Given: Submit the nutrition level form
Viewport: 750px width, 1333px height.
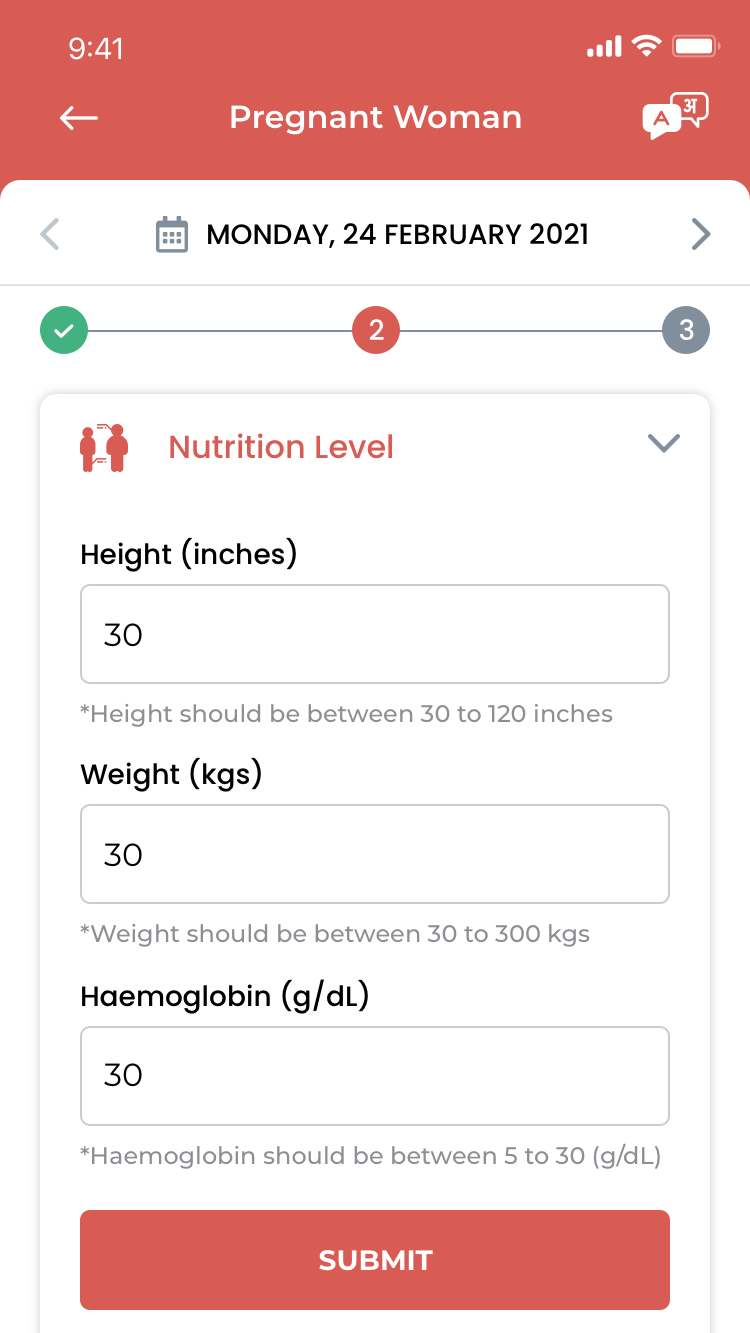Looking at the screenshot, I should (375, 1260).
